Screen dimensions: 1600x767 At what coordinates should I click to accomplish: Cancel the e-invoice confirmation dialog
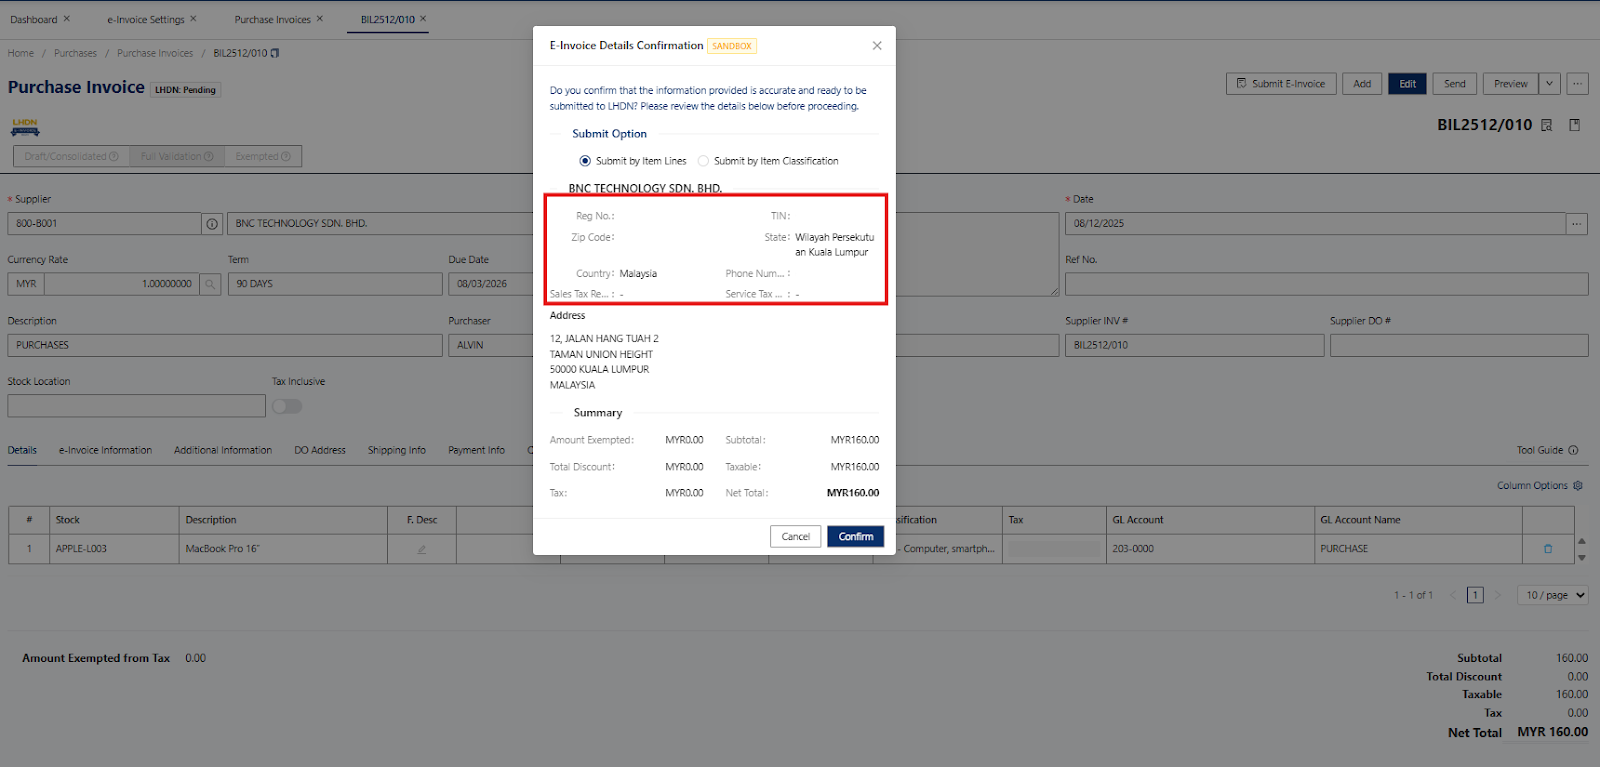pos(796,537)
